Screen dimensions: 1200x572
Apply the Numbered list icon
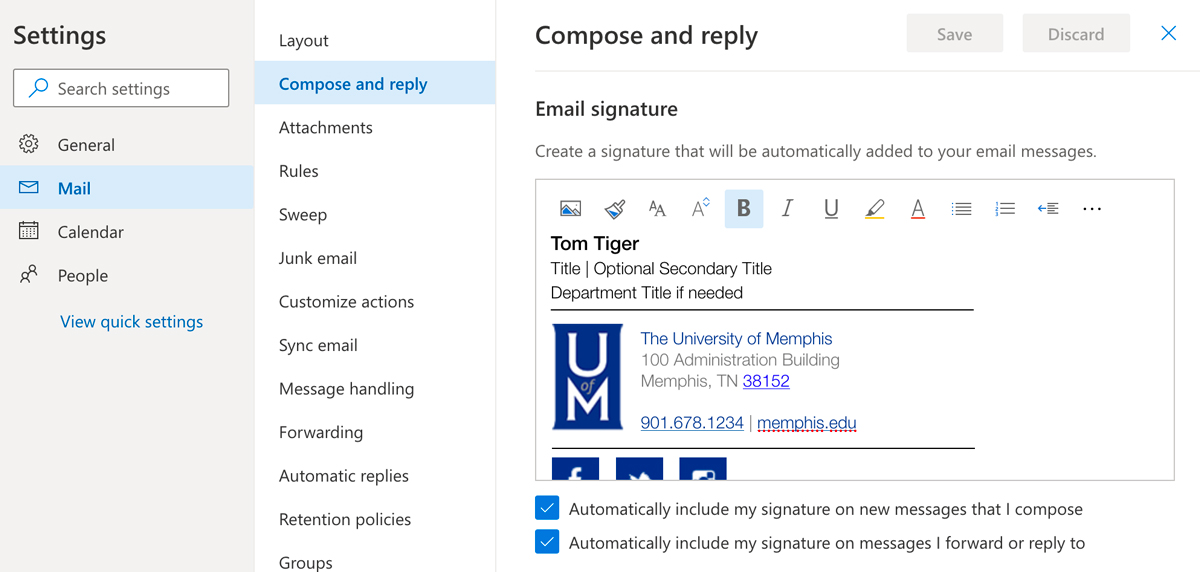pyautogui.click(x=1005, y=209)
